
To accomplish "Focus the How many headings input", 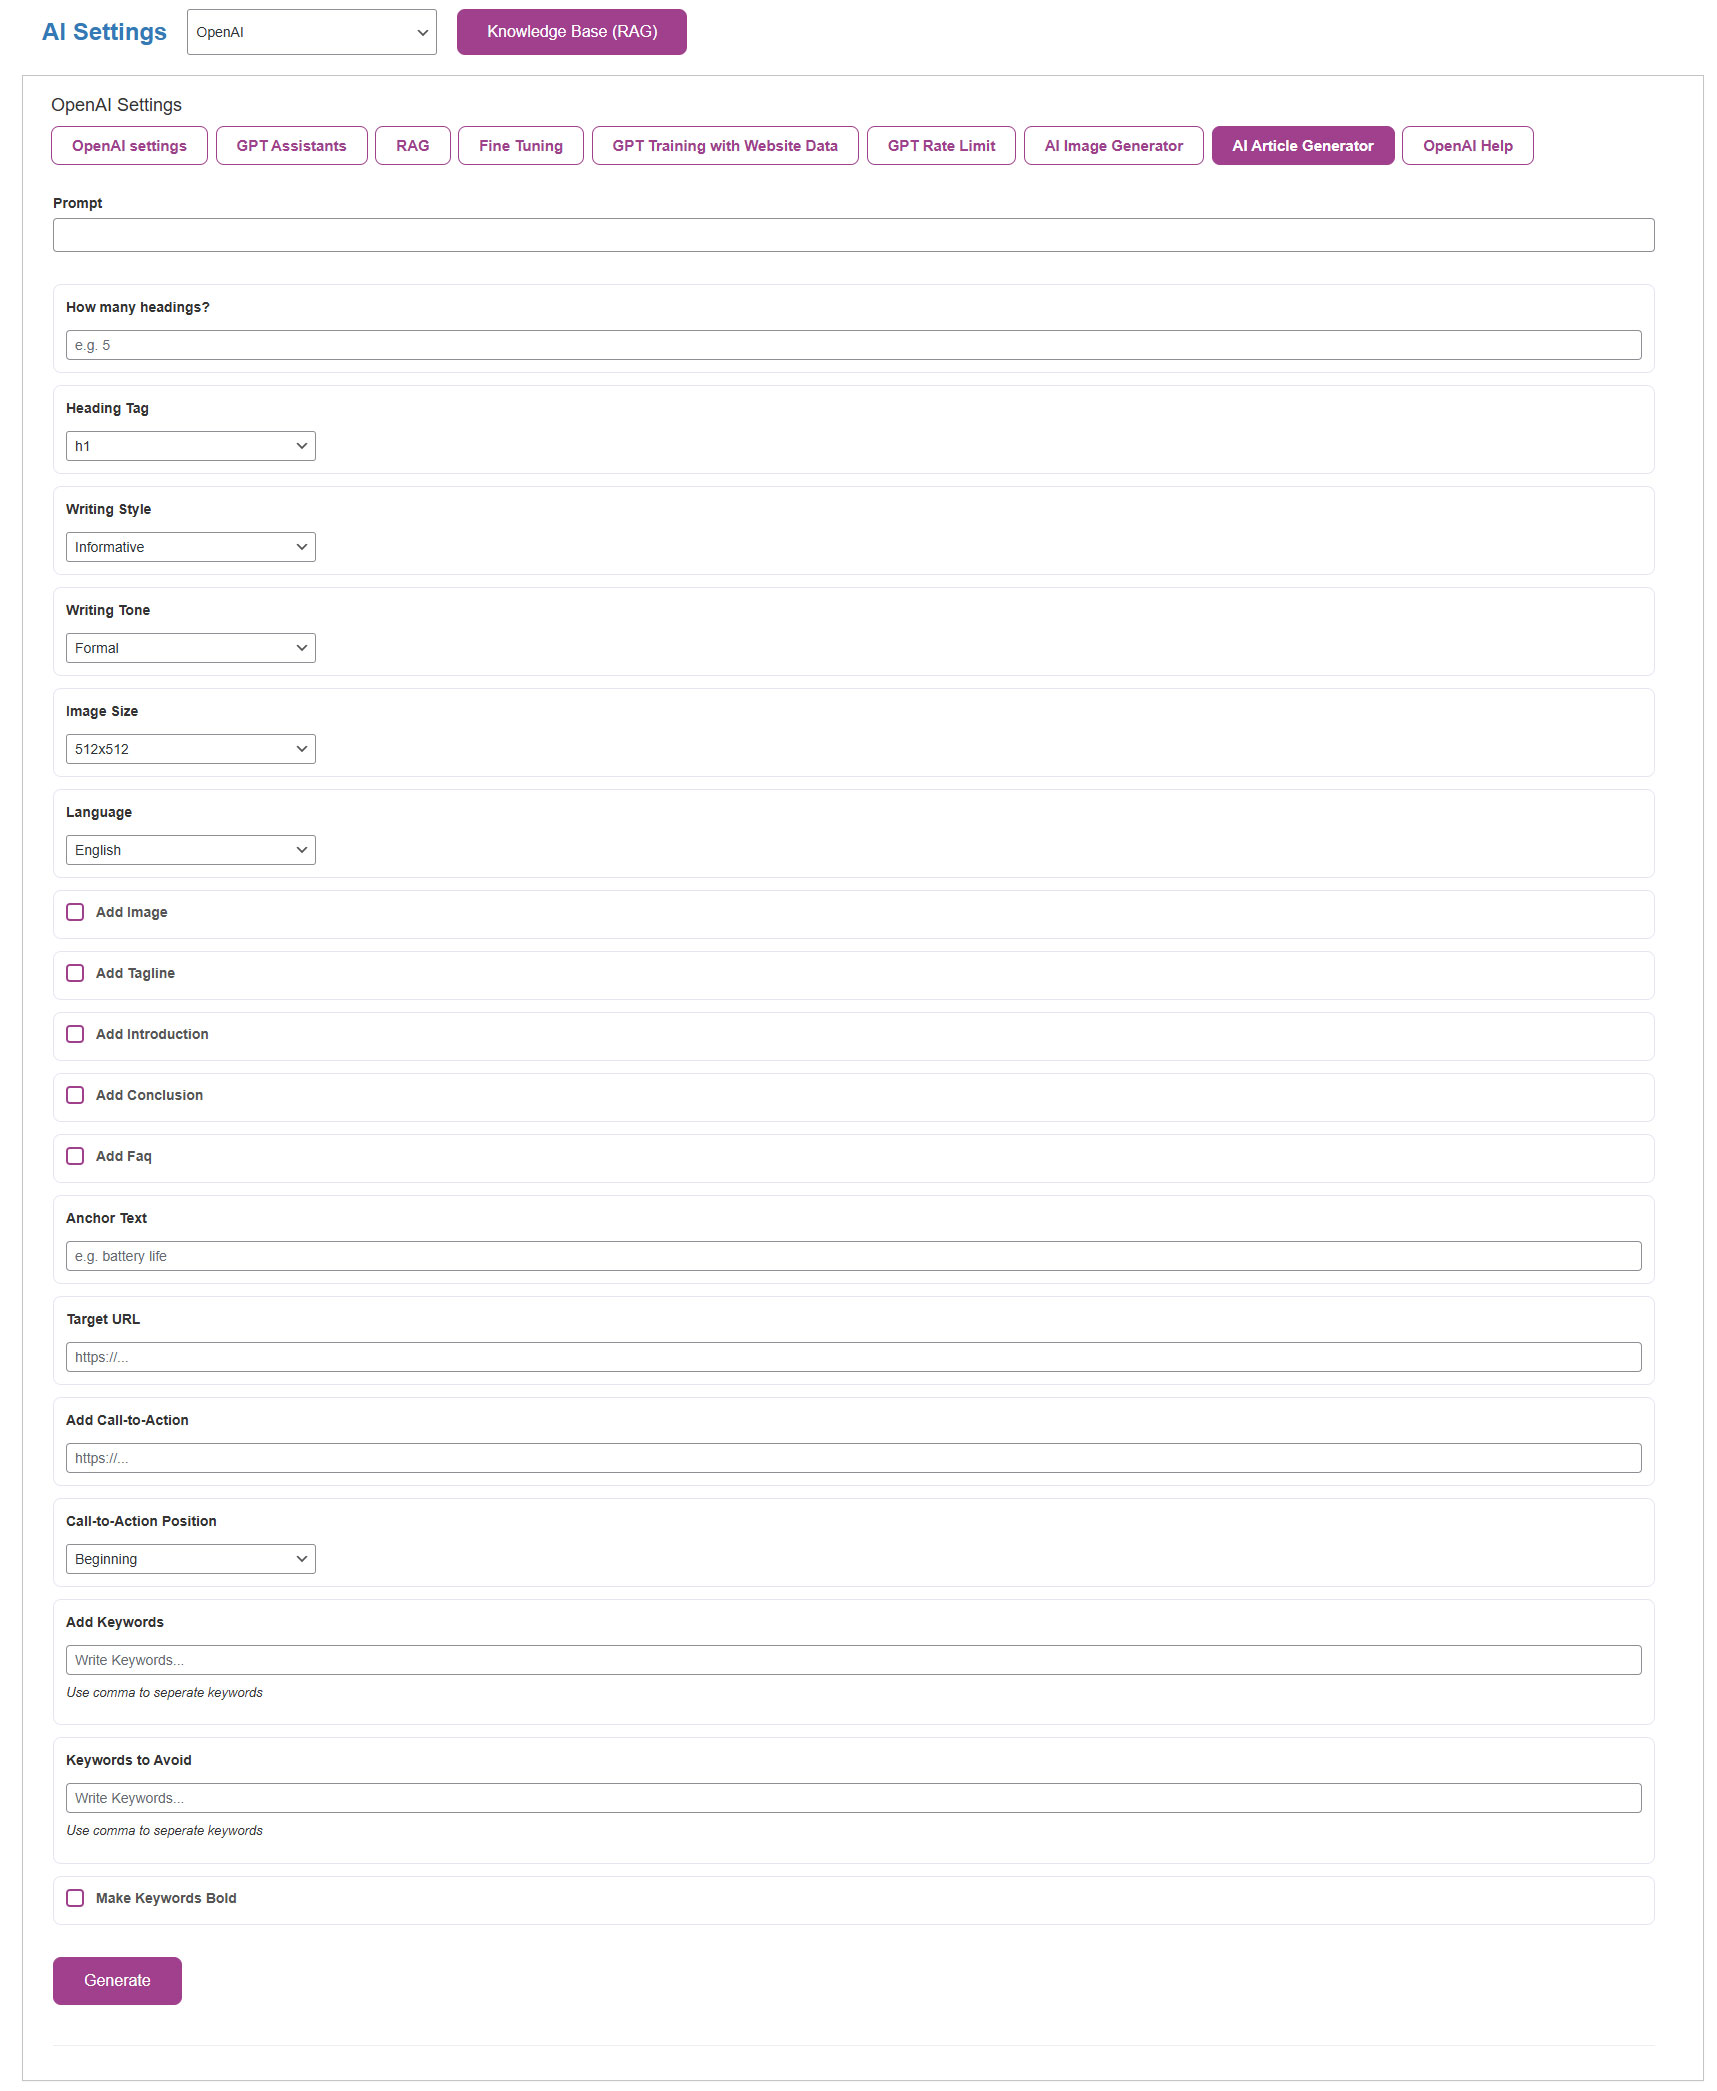I will coord(853,345).
